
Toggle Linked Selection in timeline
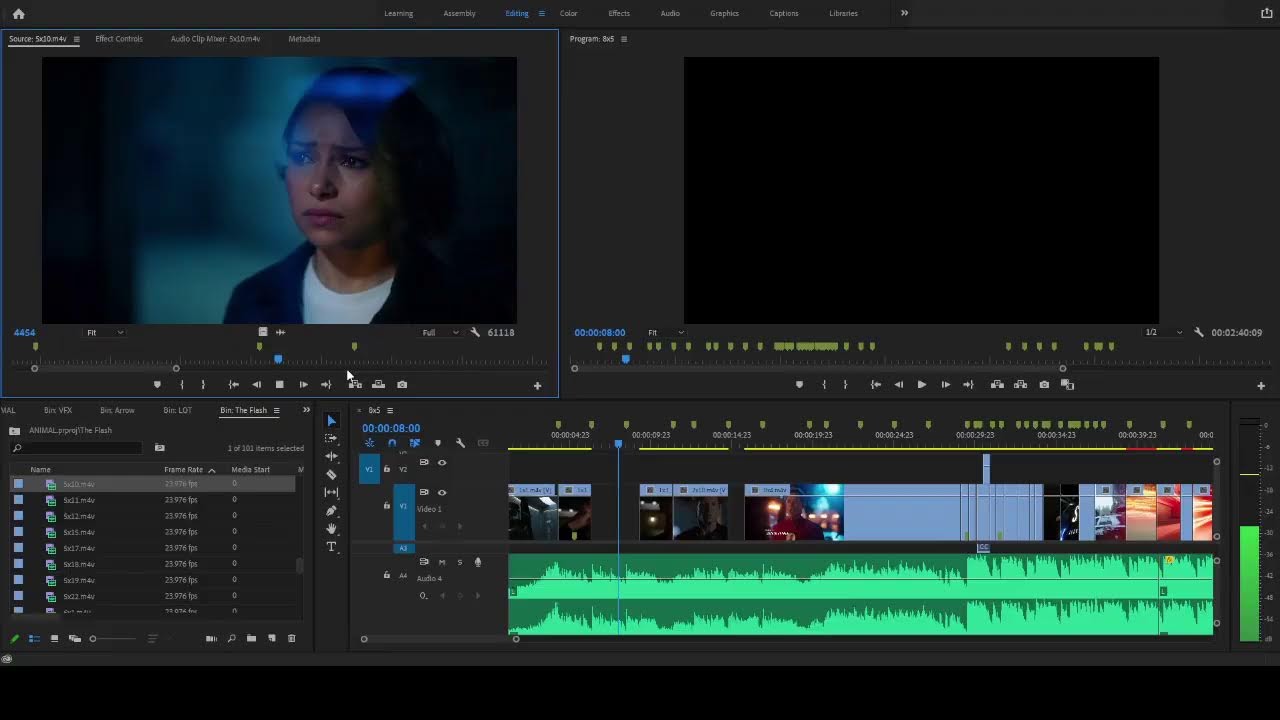click(x=414, y=443)
